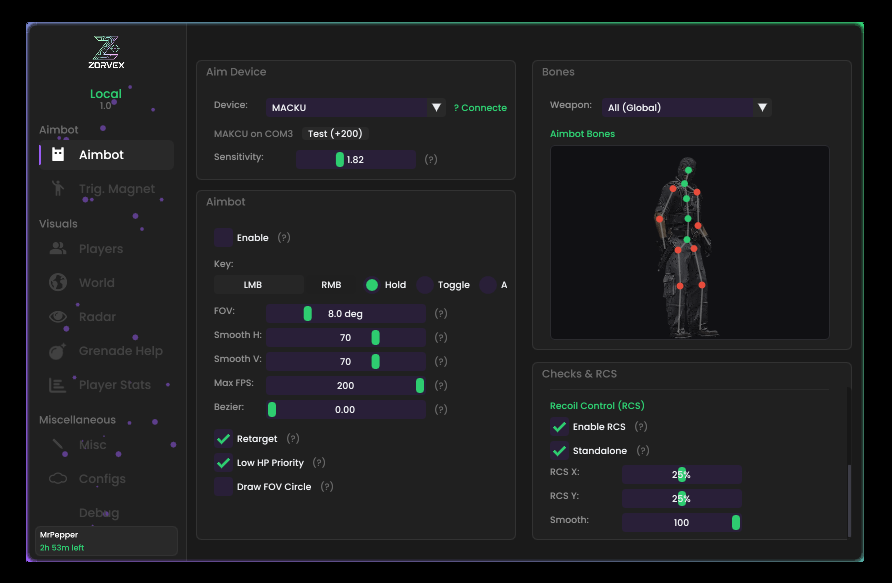Open the Radar eye icon
This screenshot has width=892, height=583.
(x=58, y=317)
